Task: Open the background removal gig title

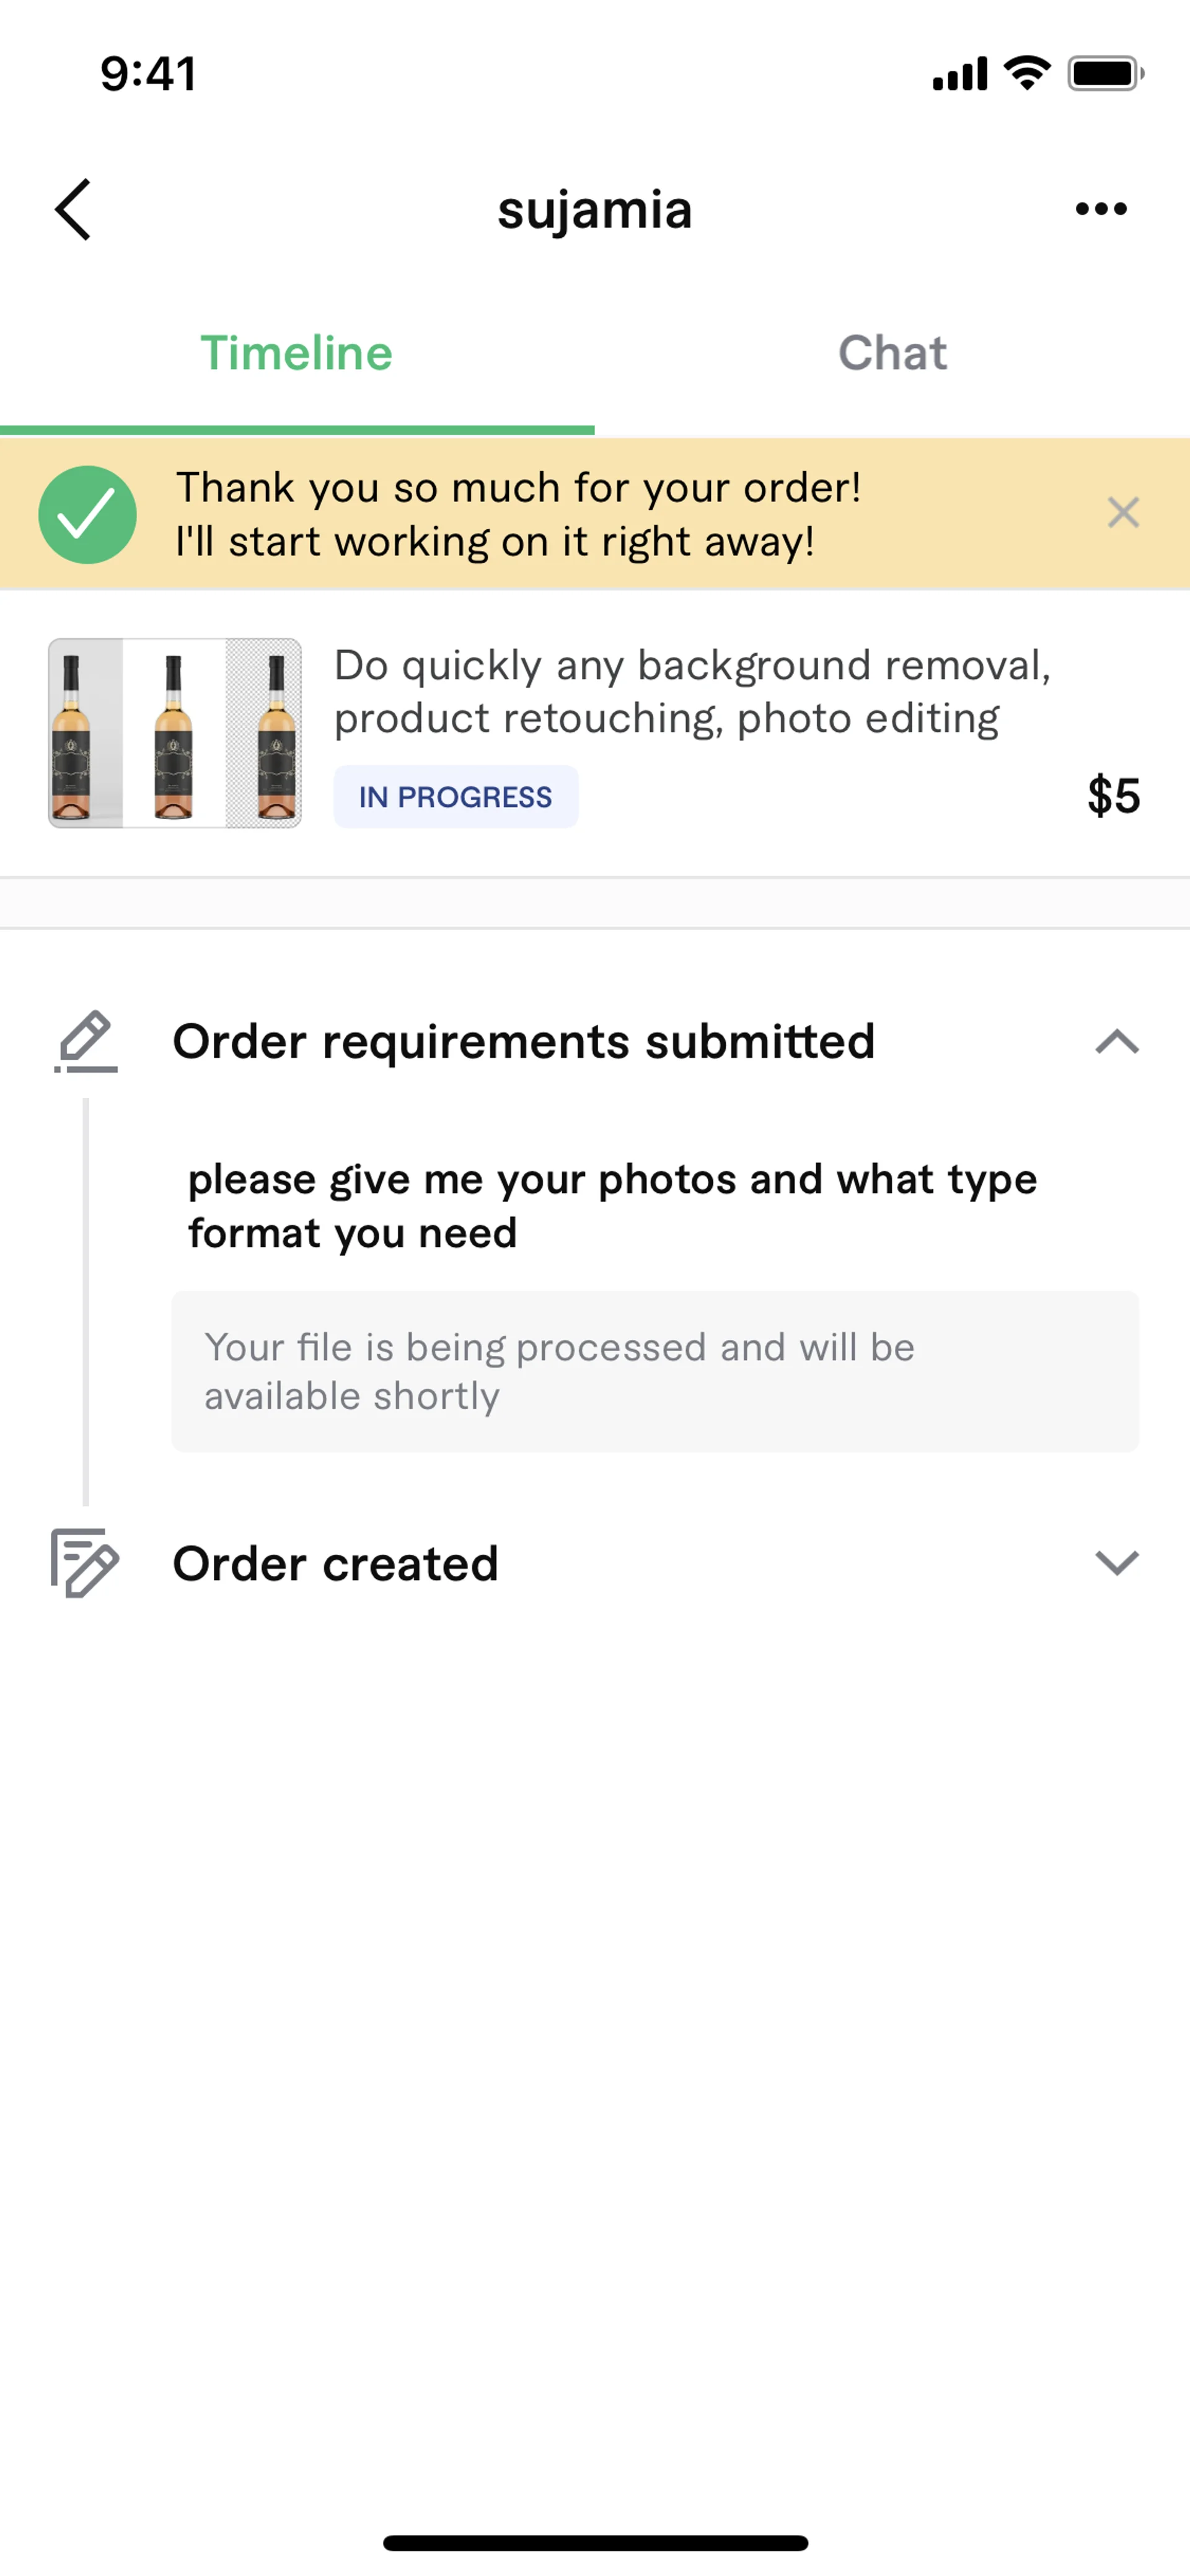Action: tap(691, 692)
